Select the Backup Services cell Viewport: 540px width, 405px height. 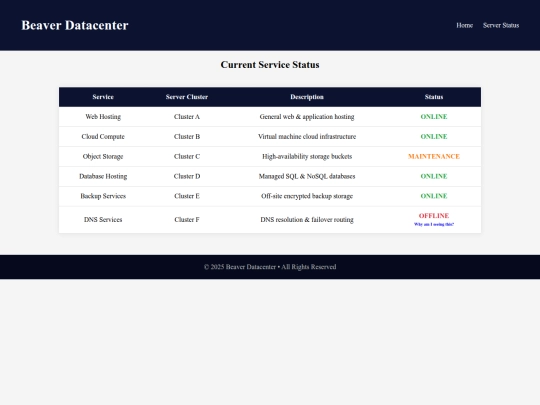coord(103,196)
